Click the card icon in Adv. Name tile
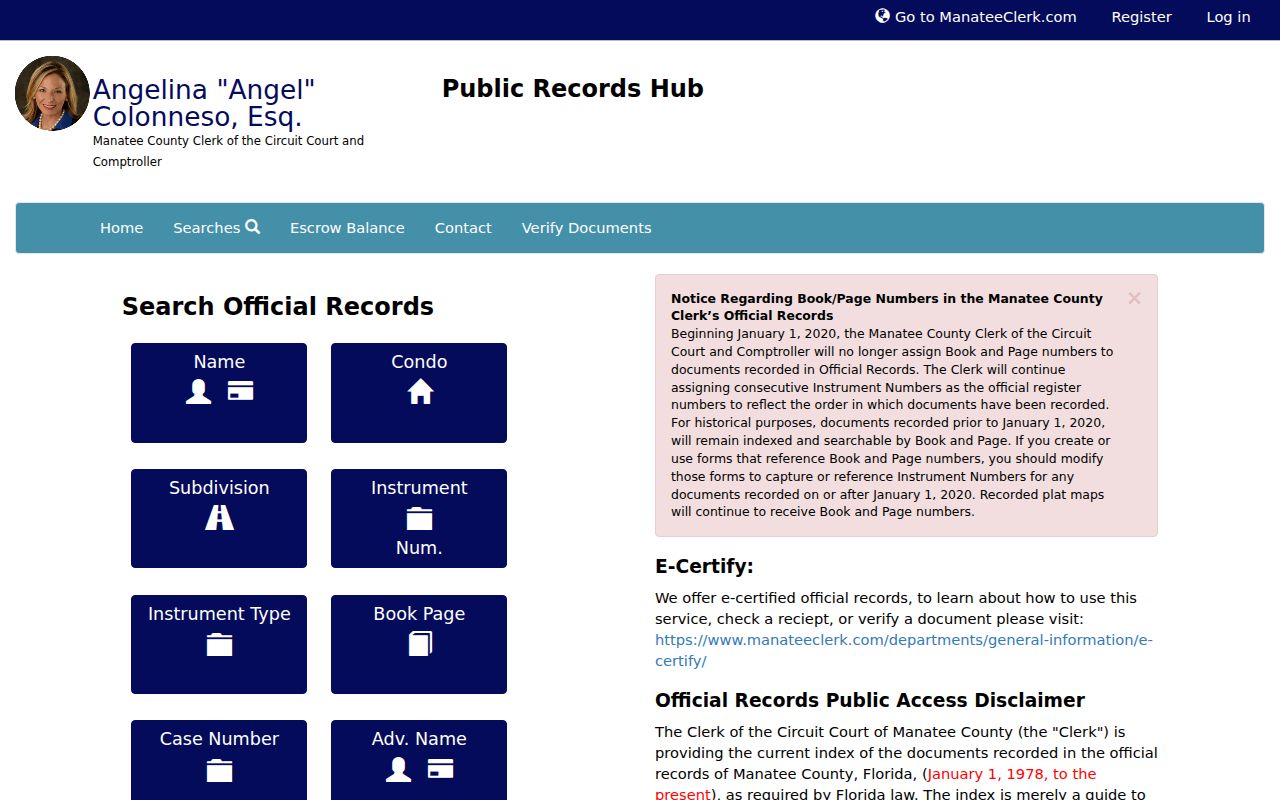This screenshot has width=1280, height=800. pyautogui.click(x=440, y=768)
